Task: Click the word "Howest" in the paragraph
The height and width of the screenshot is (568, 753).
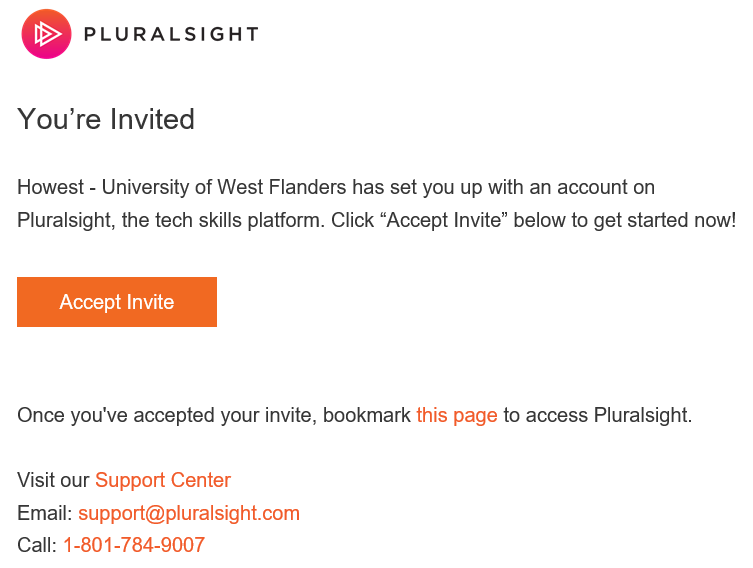Action: click(50, 187)
